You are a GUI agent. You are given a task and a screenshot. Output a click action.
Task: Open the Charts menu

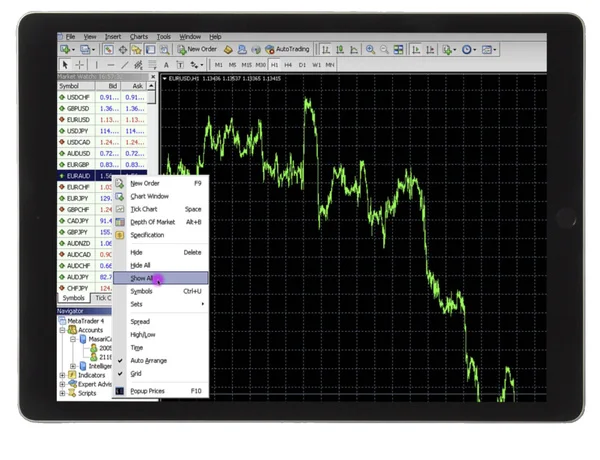tap(139, 37)
